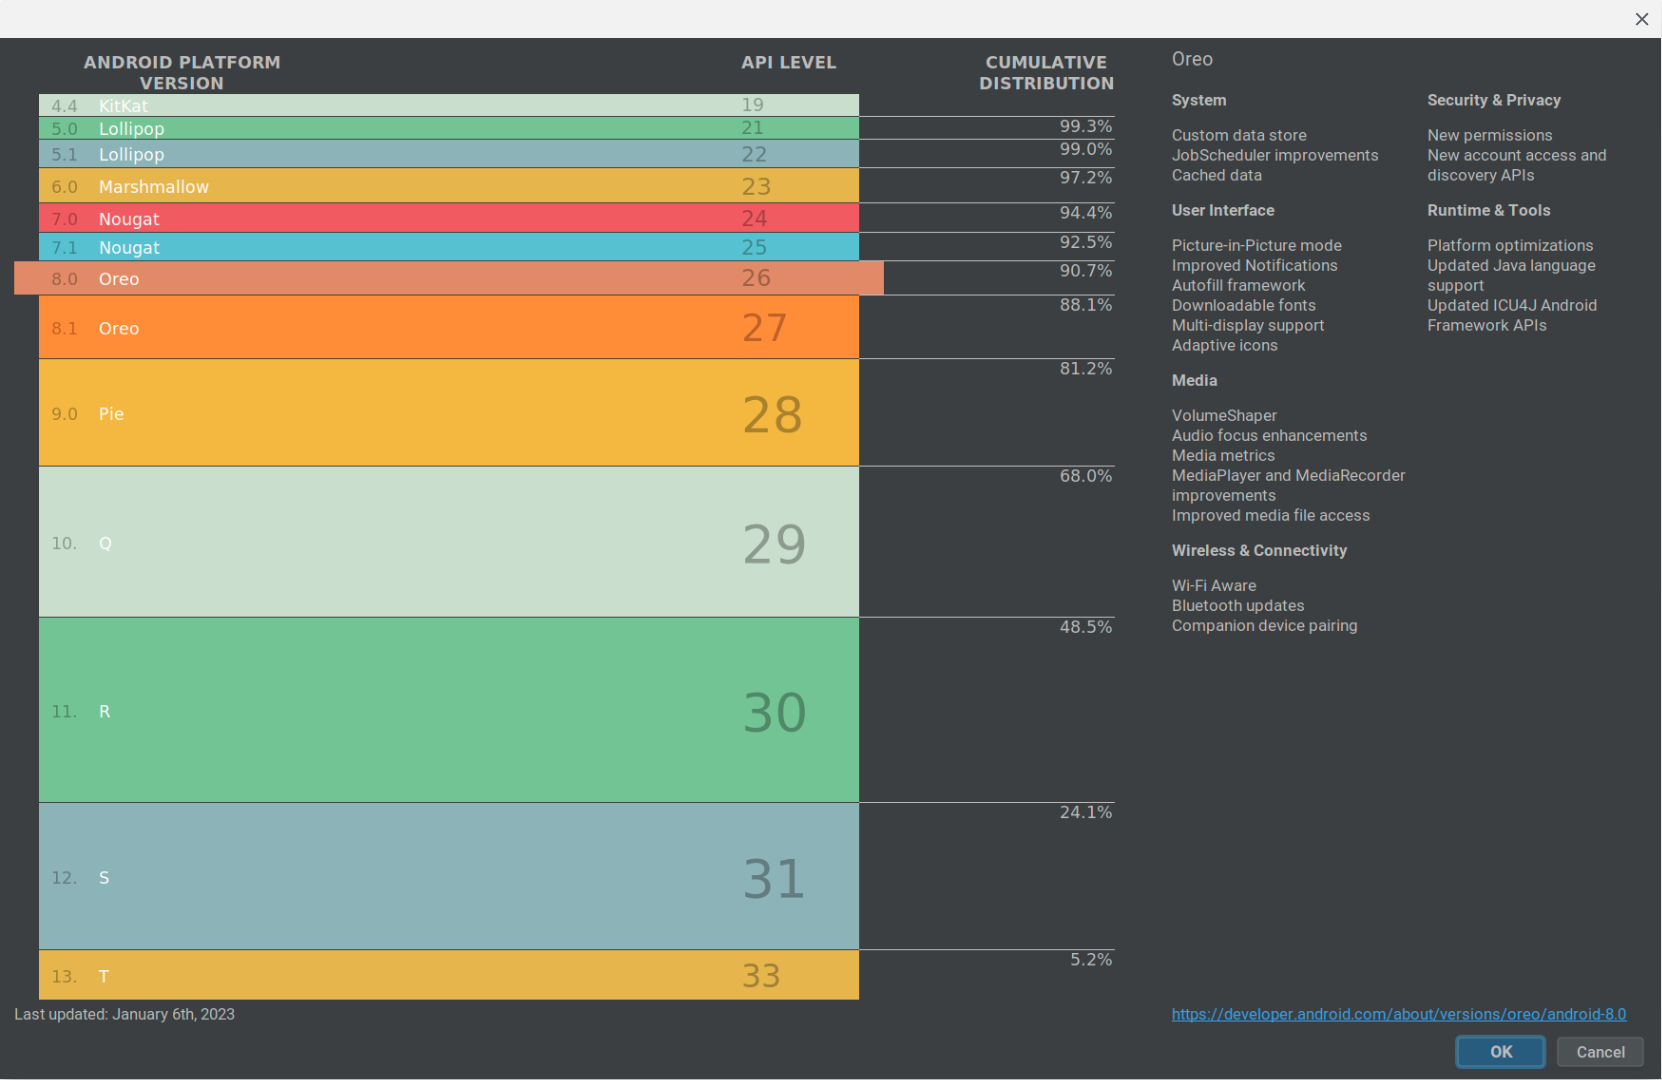Image resolution: width=1662 pixels, height=1080 pixels.
Task: Pick the Android 11 R API 30 bar
Action: coord(448,710)
